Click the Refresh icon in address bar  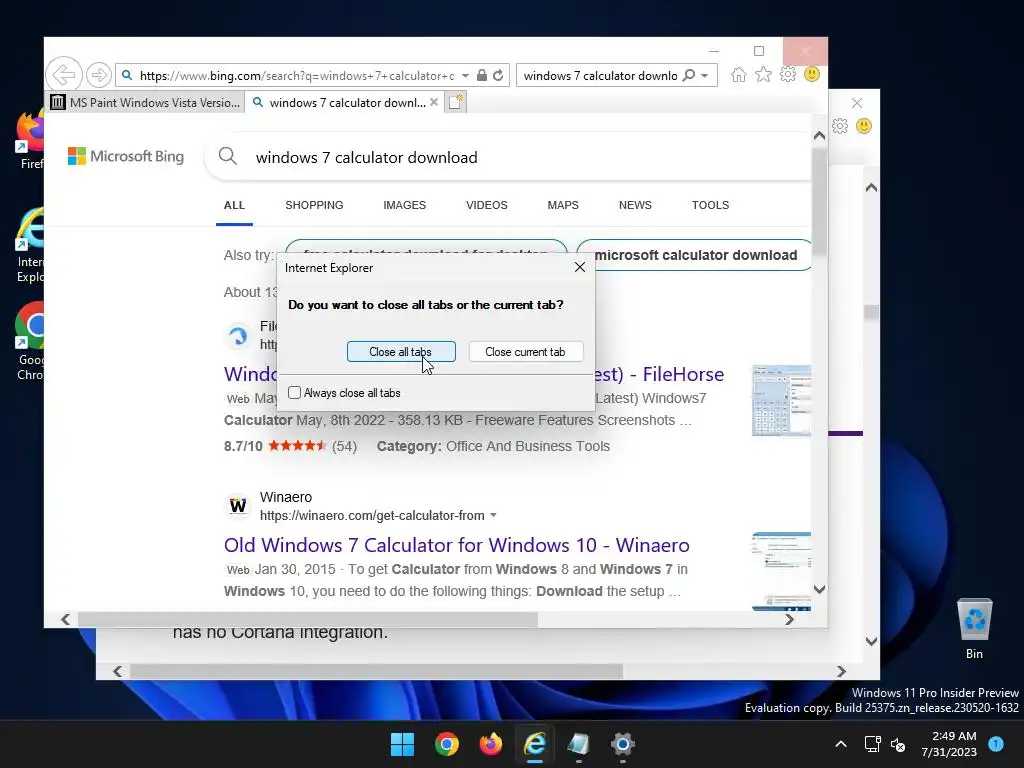pos(498,75)
